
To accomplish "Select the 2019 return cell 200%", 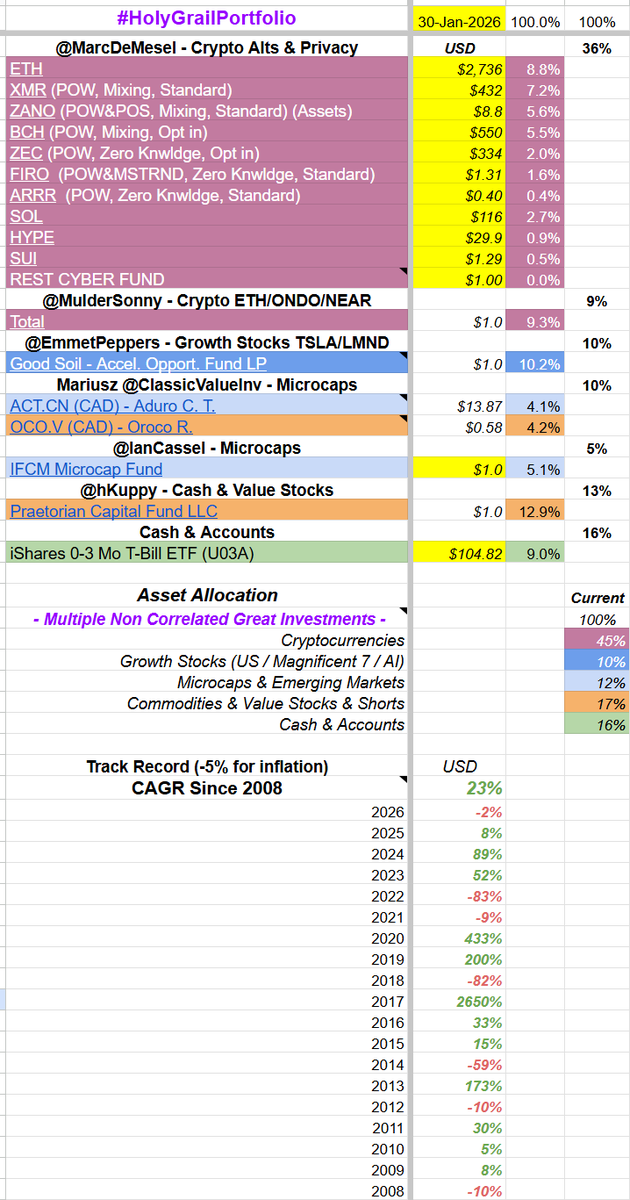I will coord(460,959).
